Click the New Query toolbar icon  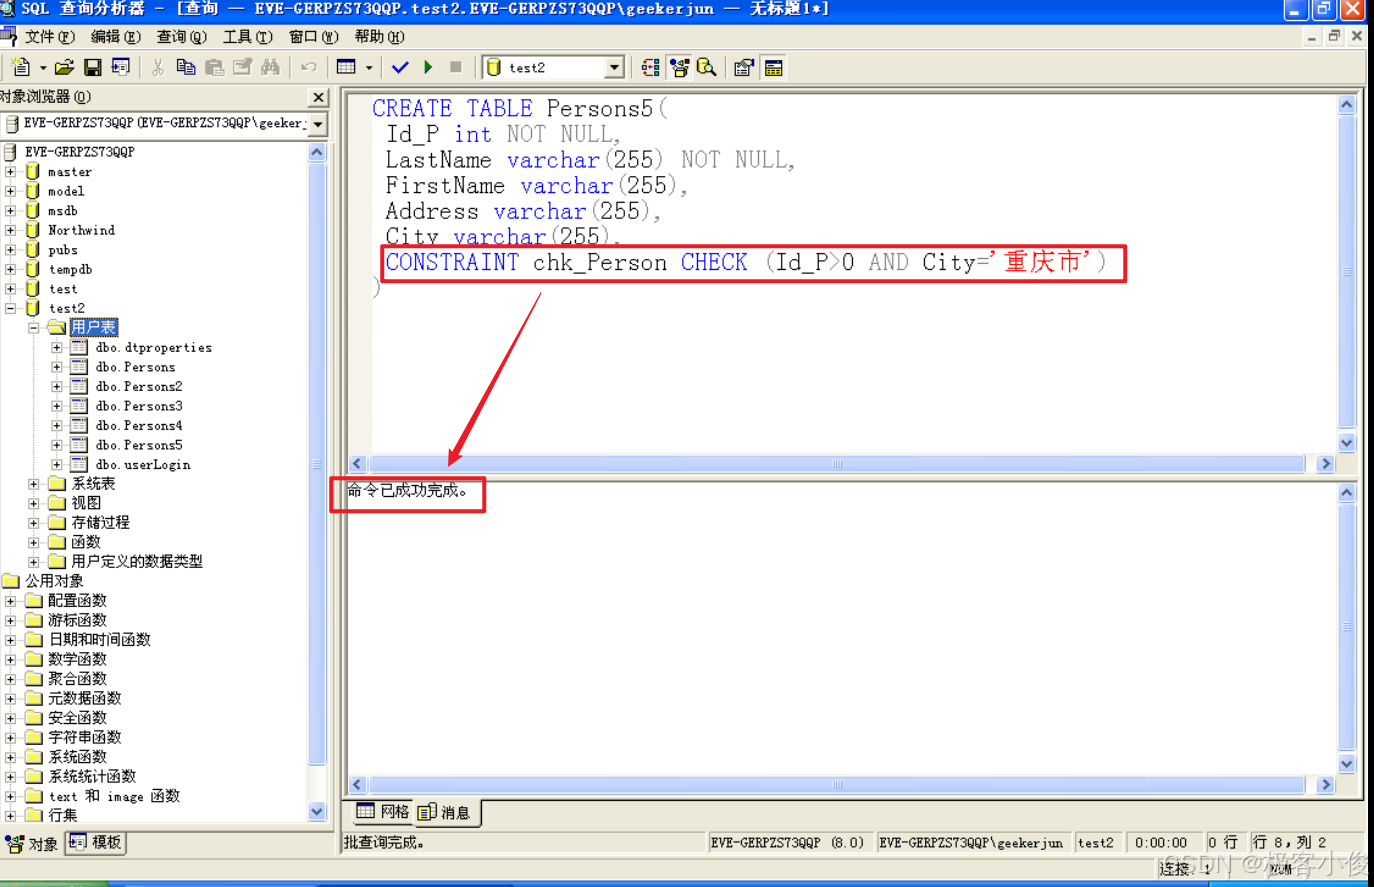point(20,67)
